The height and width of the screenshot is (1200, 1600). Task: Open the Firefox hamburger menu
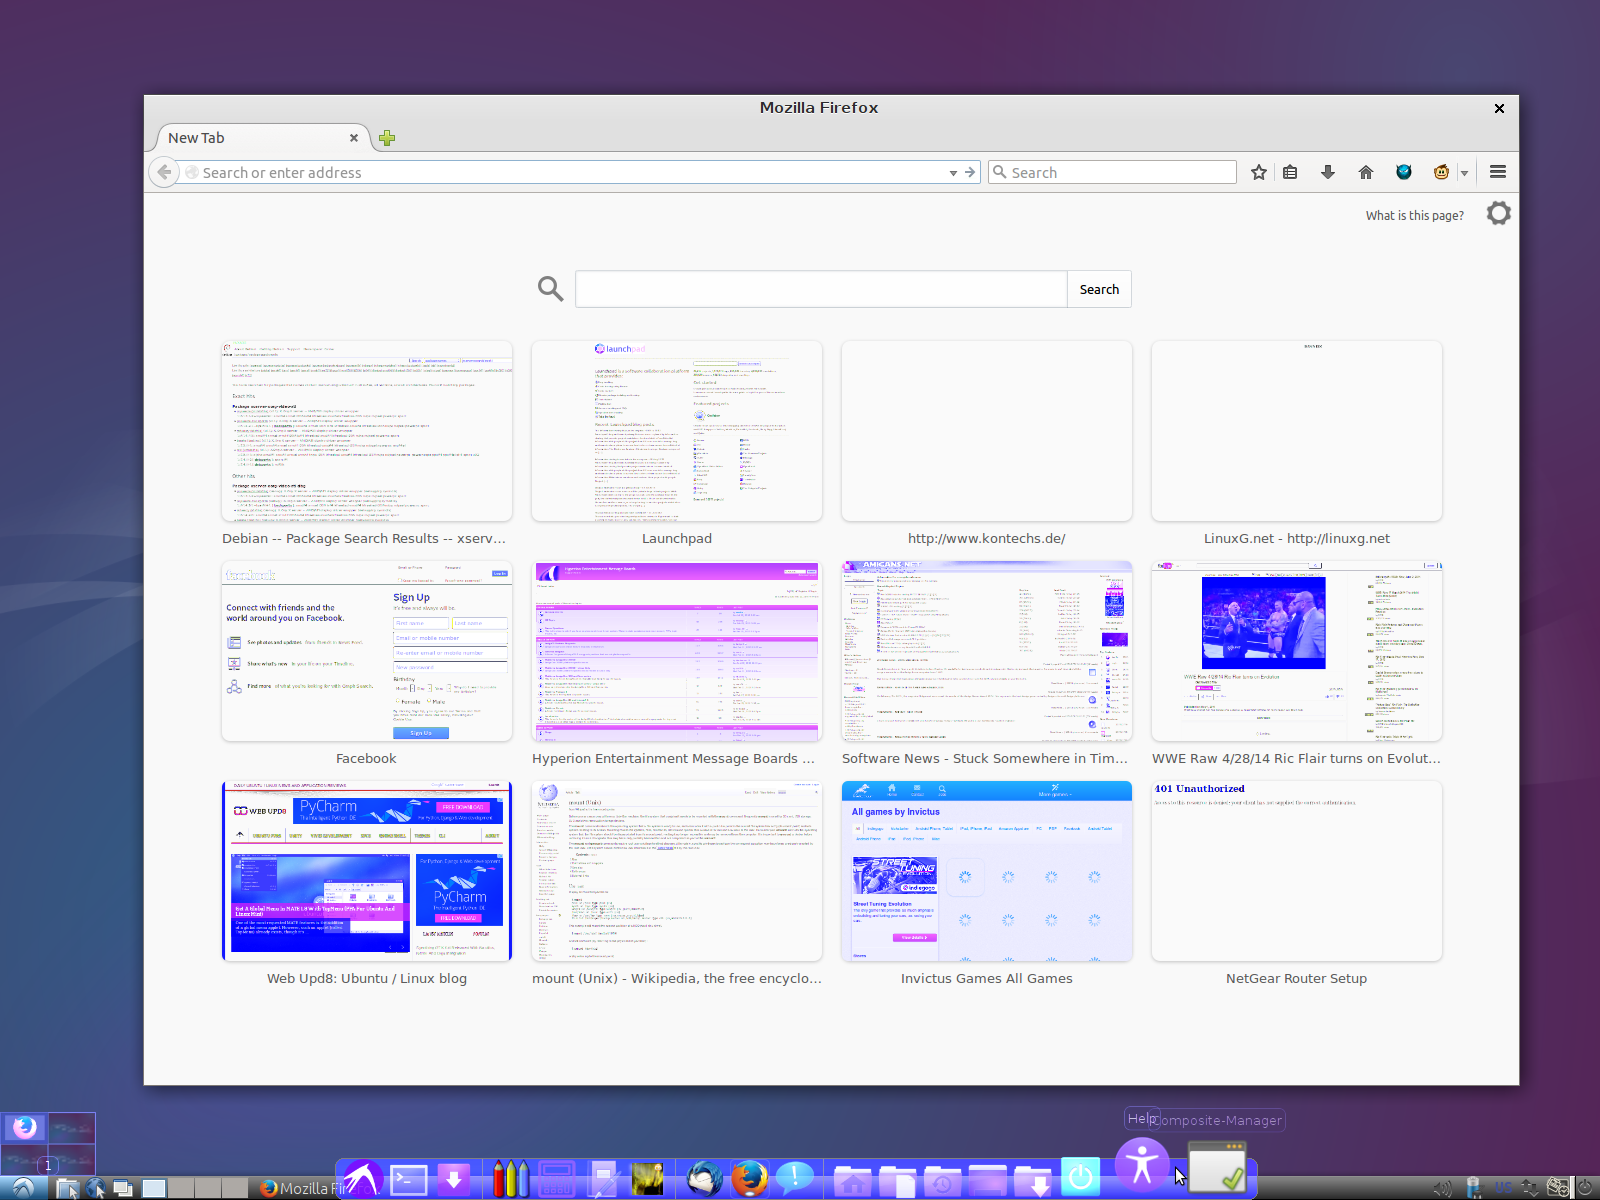[x=1497, y=172]
